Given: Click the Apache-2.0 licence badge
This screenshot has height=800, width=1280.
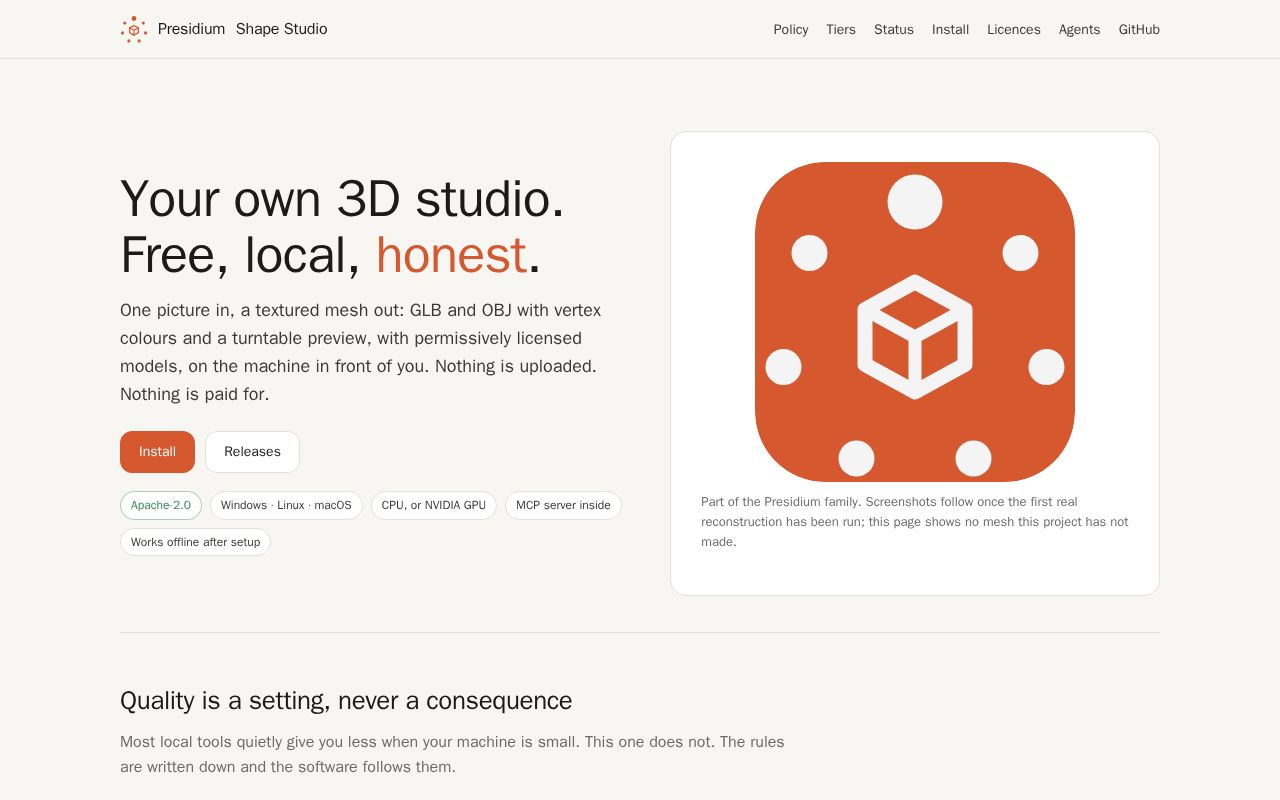Looking at the screenshot, I should [161, 505].
